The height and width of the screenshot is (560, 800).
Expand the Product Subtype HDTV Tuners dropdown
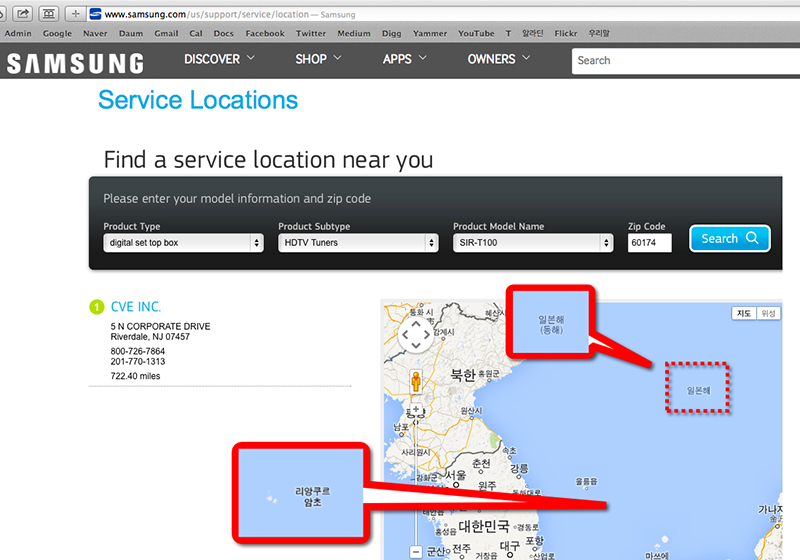click(x=358, y=243)
